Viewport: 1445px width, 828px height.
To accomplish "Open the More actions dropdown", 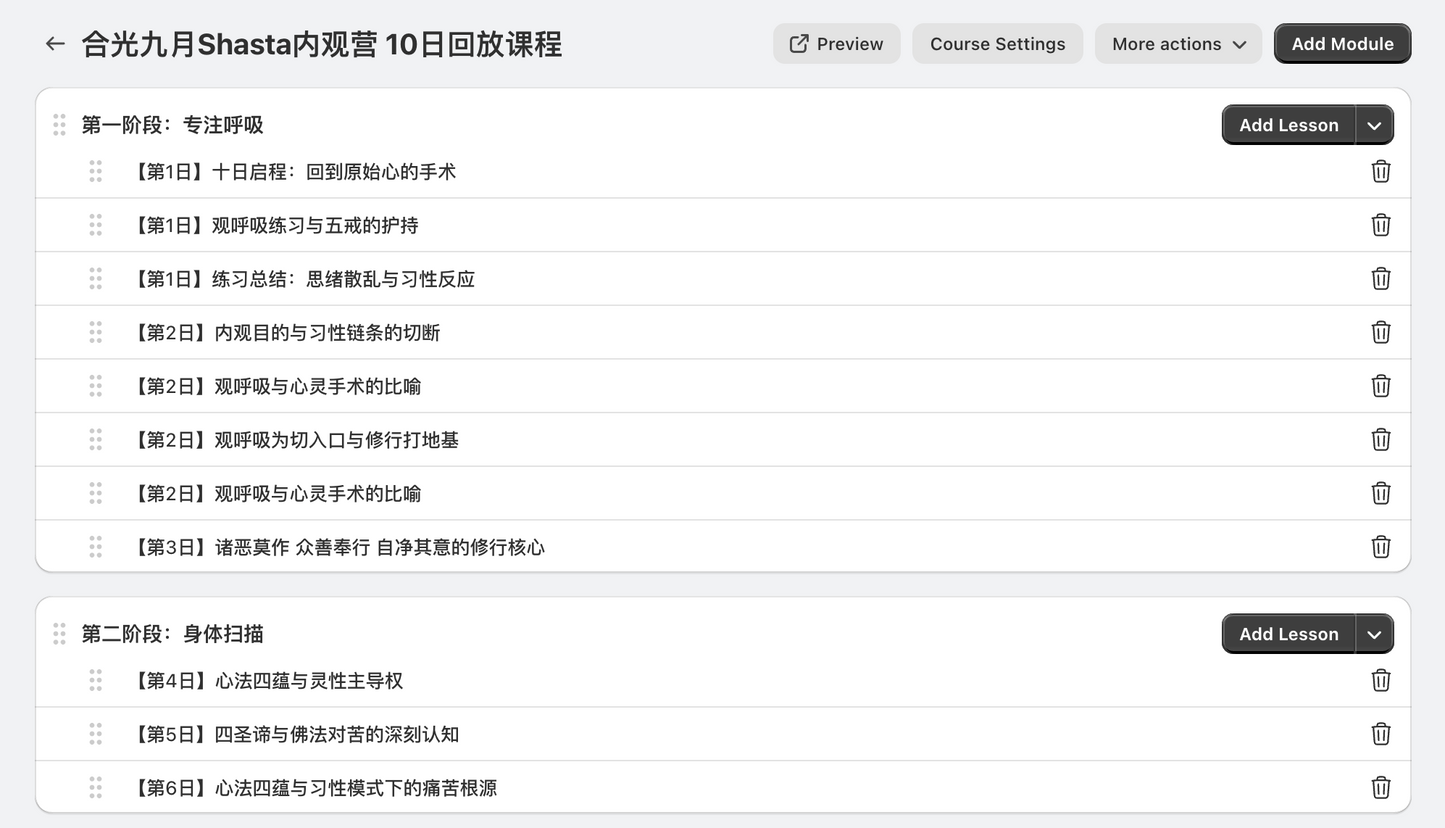I will 1178,44.
